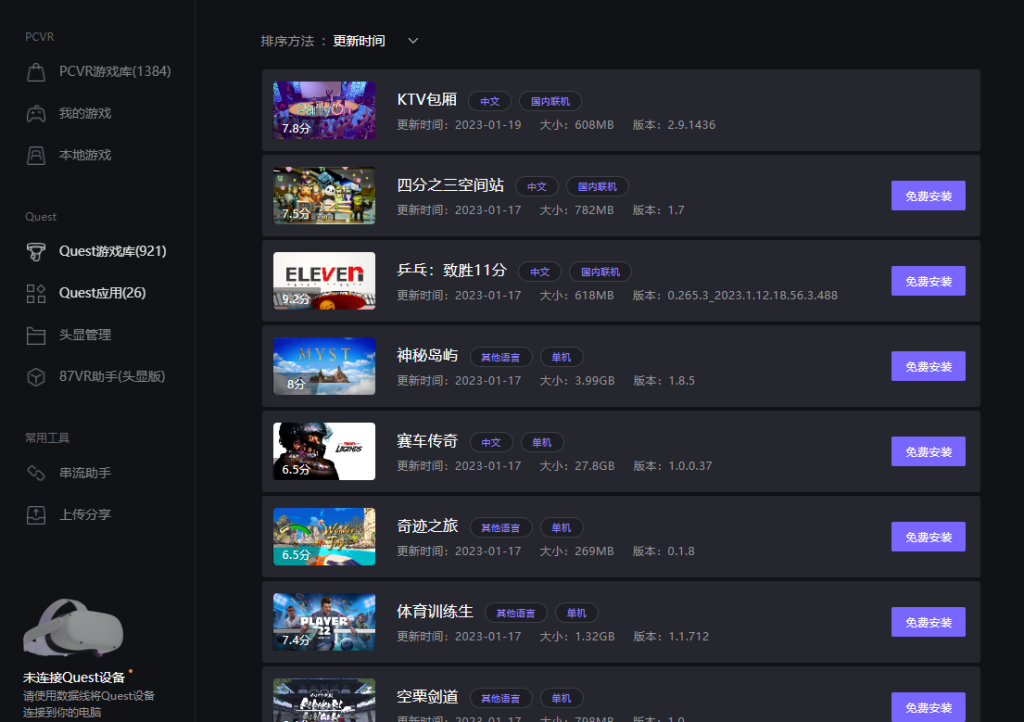Install 乒乓：致胜11分 for free
1024x722 pixels.
point(927,281)
